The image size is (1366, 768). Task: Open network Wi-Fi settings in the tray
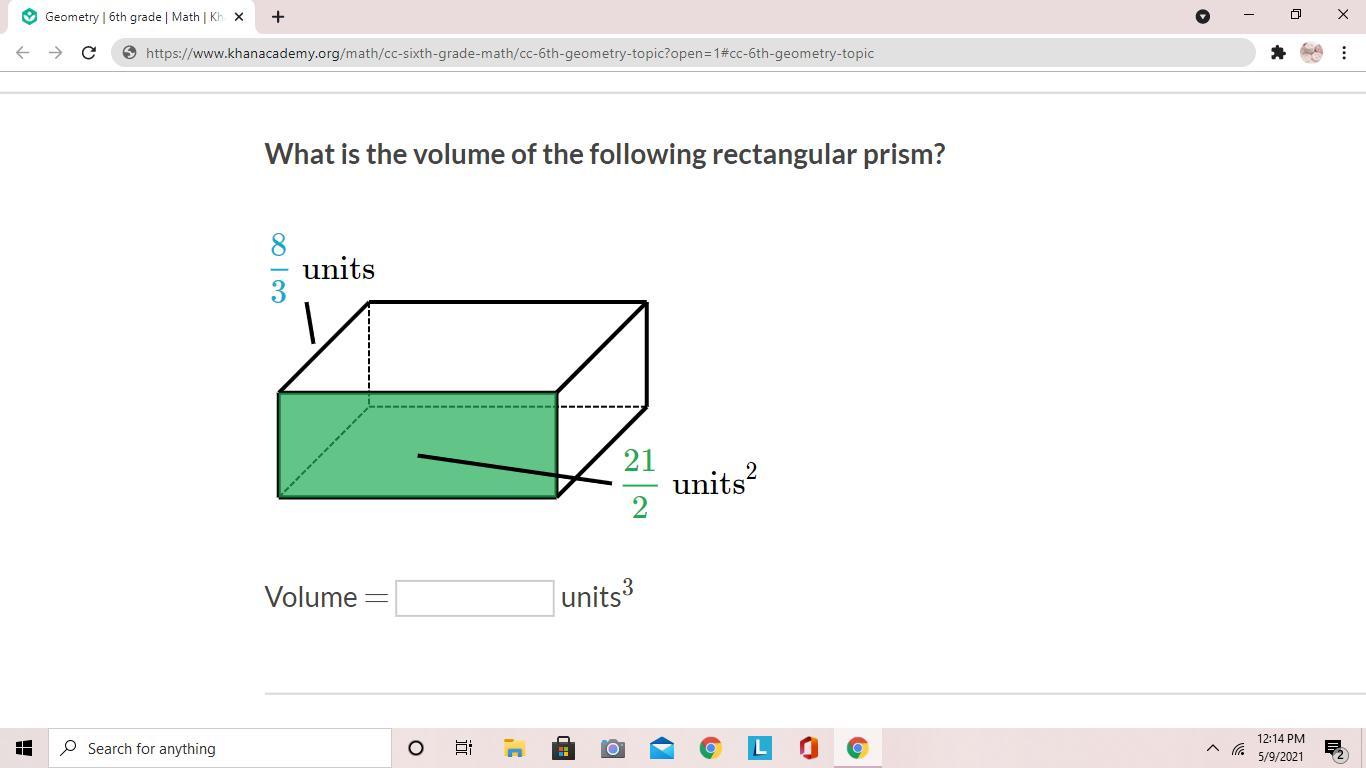click(x=1238, y=749)
